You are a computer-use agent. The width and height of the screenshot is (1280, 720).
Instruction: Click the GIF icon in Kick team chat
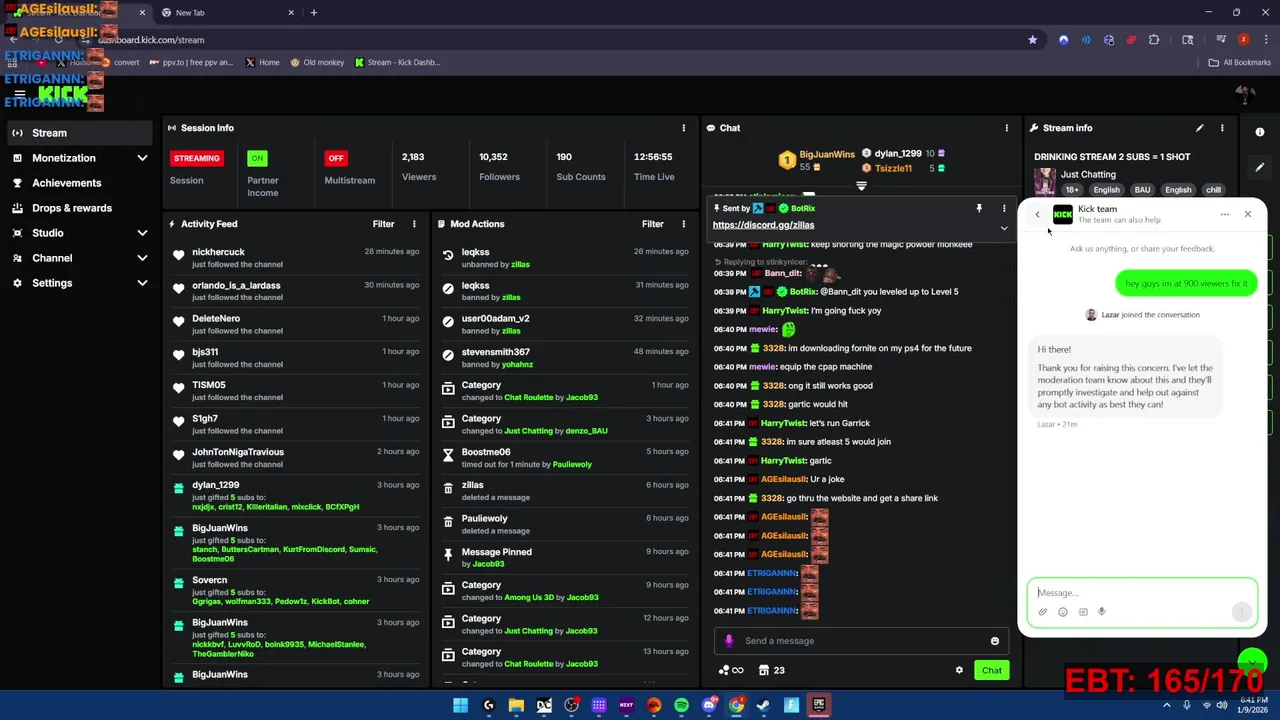click(1083, 612)
